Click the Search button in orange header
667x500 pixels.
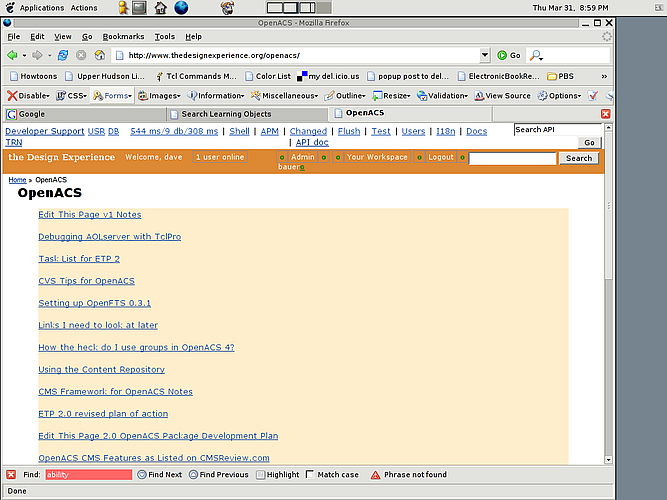pyautogui.click(x=578, y=158)
